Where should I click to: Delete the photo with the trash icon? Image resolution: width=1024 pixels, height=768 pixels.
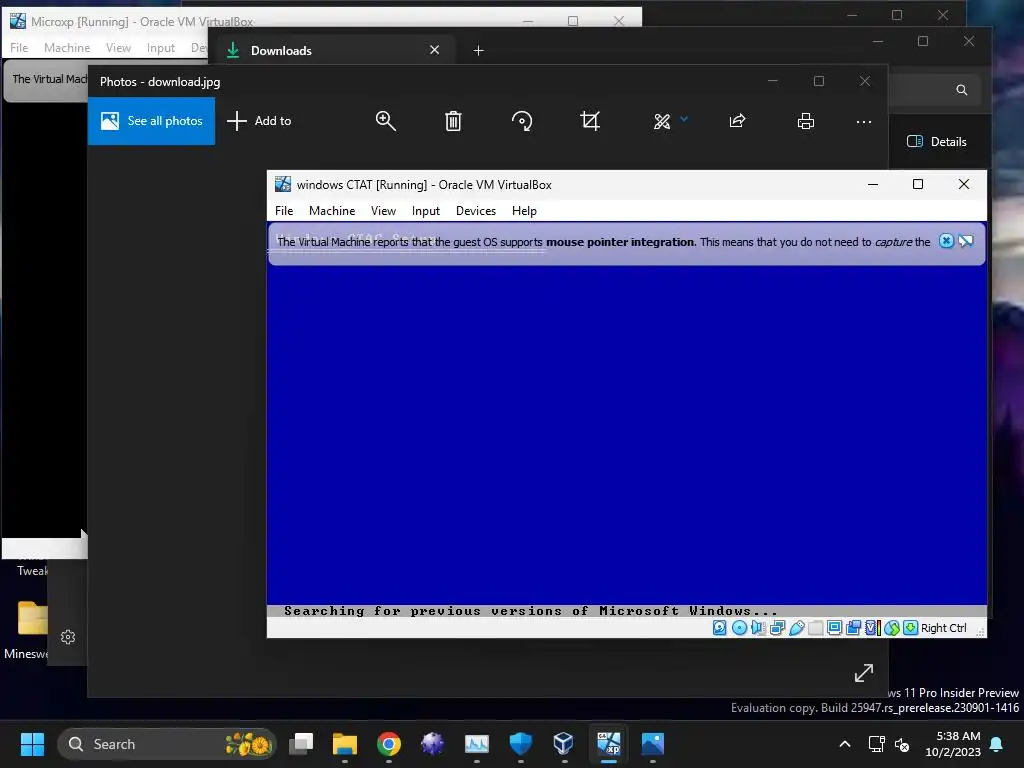click(453, 121)
